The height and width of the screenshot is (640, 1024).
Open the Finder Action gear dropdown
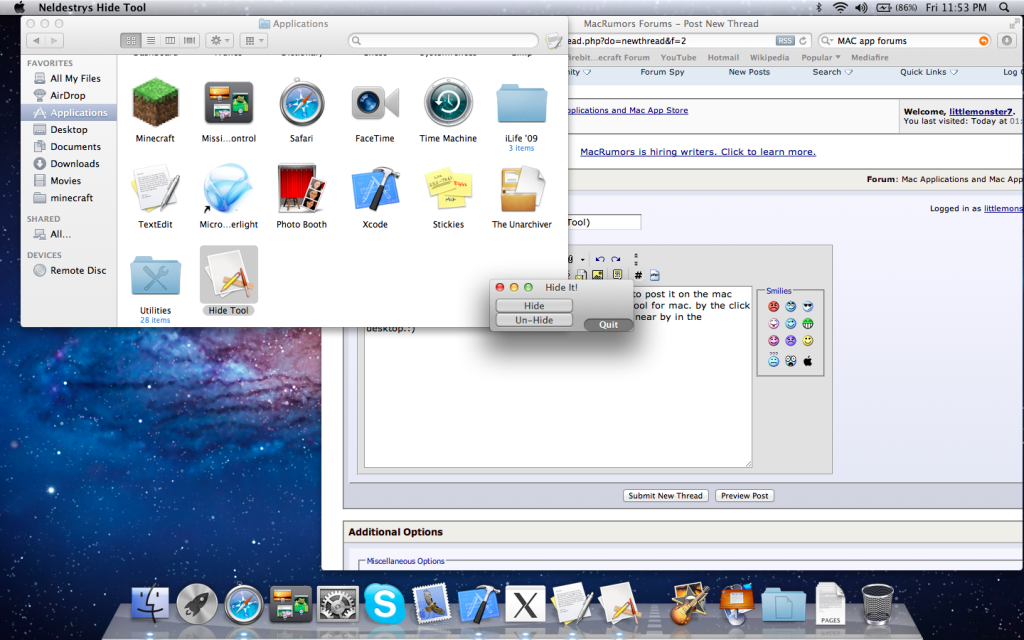click(x=218, y=40)
